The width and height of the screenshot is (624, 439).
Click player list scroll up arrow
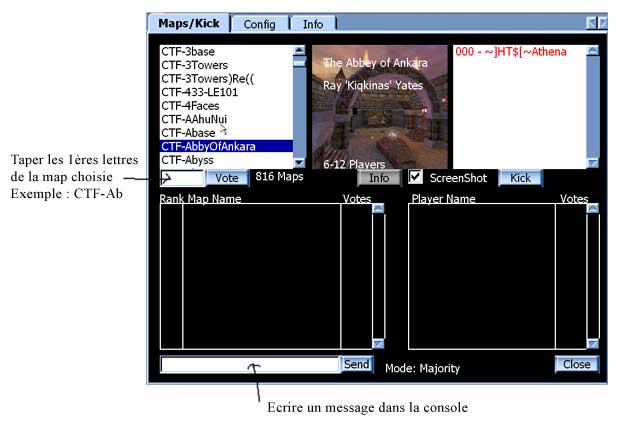tap(593, 50)
